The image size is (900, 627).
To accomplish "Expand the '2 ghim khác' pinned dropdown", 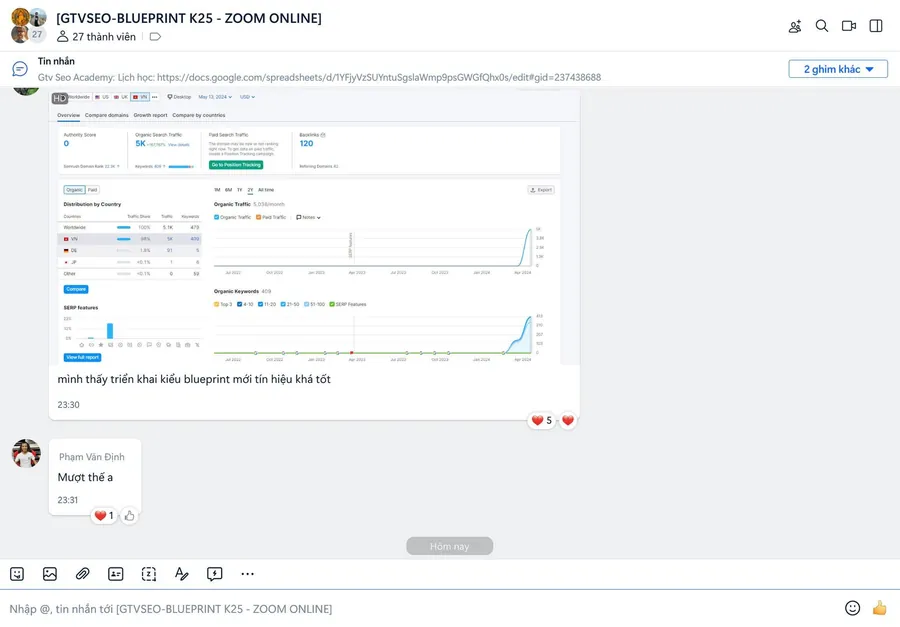I will click(838, 69).
